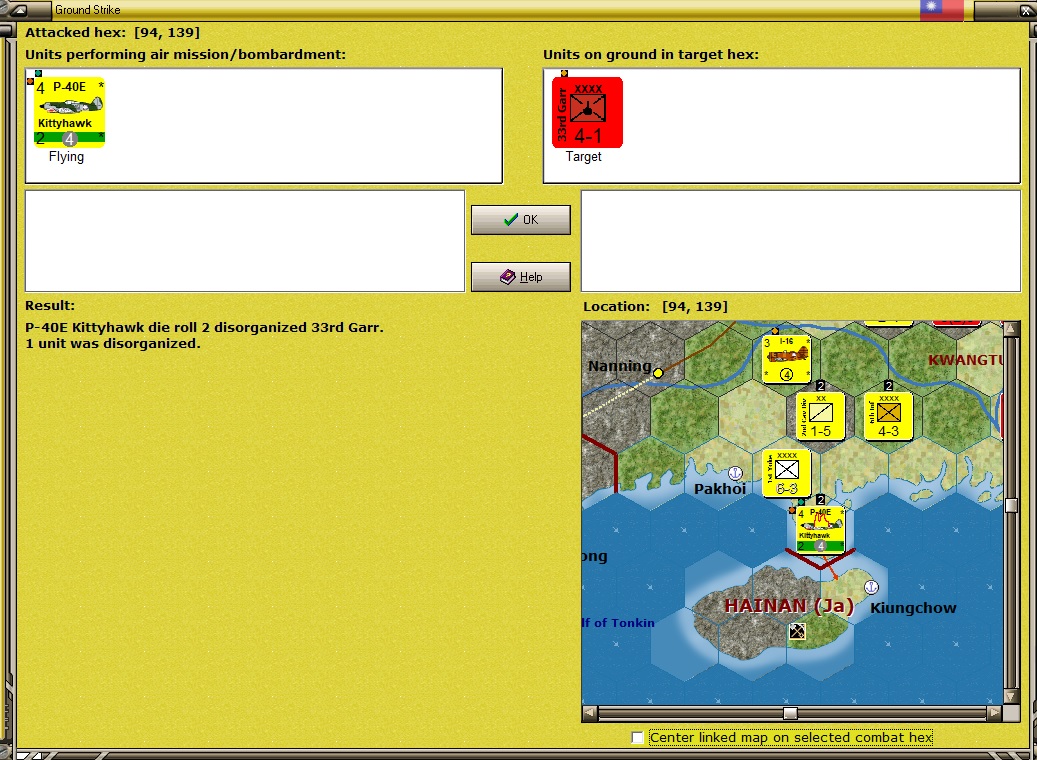1037x760 pixels.
Task: Enable Center linked map on selected combat hex
Action: 638,738
